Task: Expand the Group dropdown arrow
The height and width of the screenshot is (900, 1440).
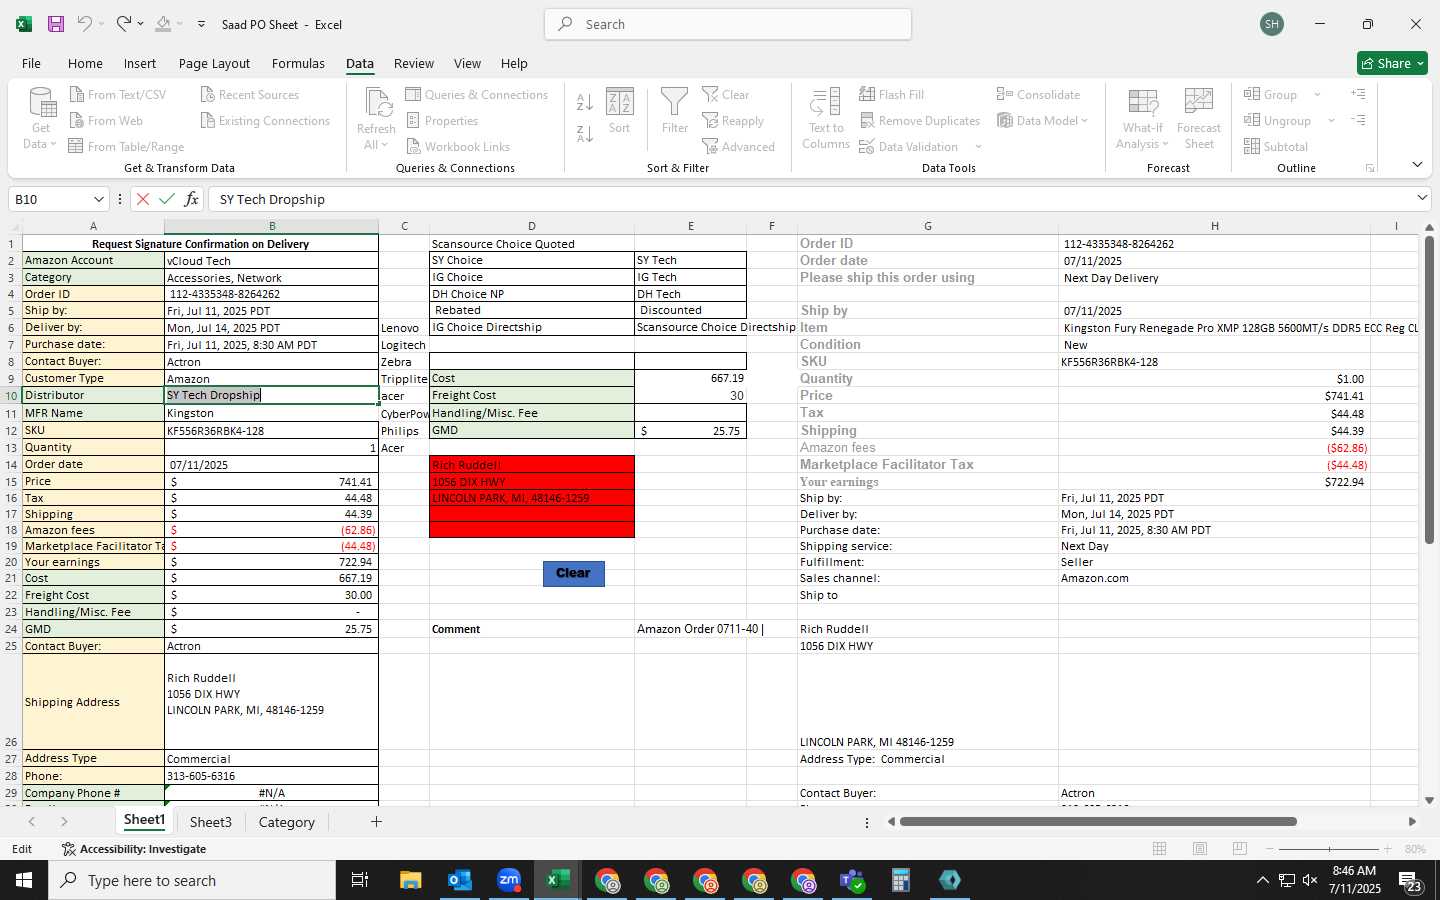Action: click(1317, 94)
